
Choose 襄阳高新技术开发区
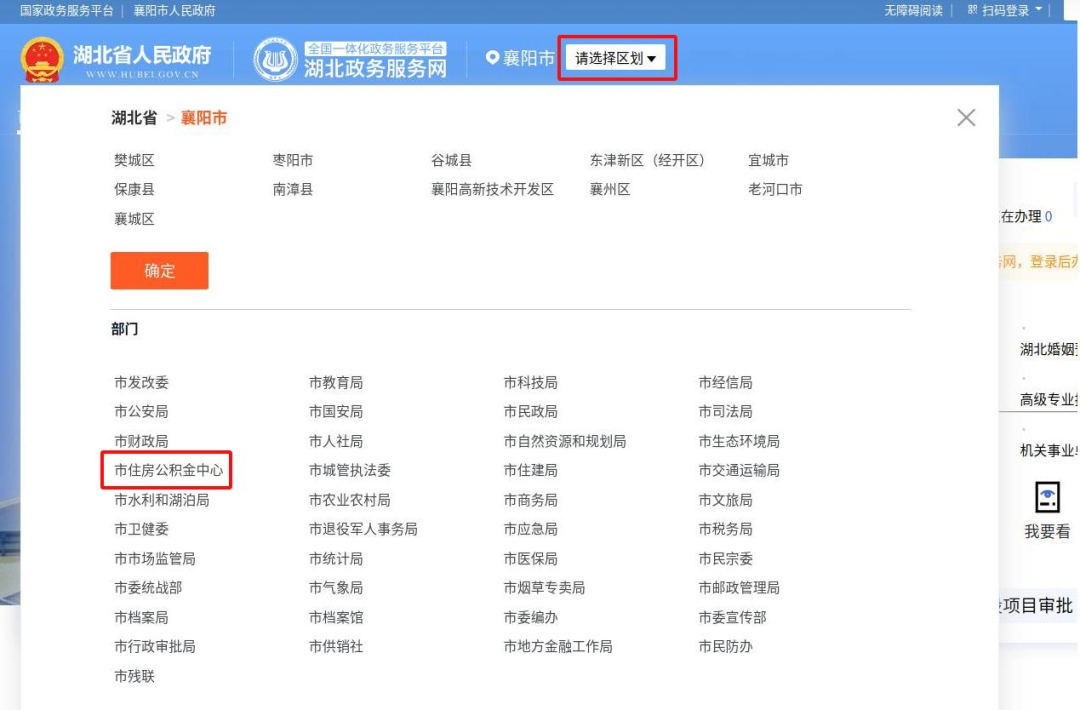[492, 189]
